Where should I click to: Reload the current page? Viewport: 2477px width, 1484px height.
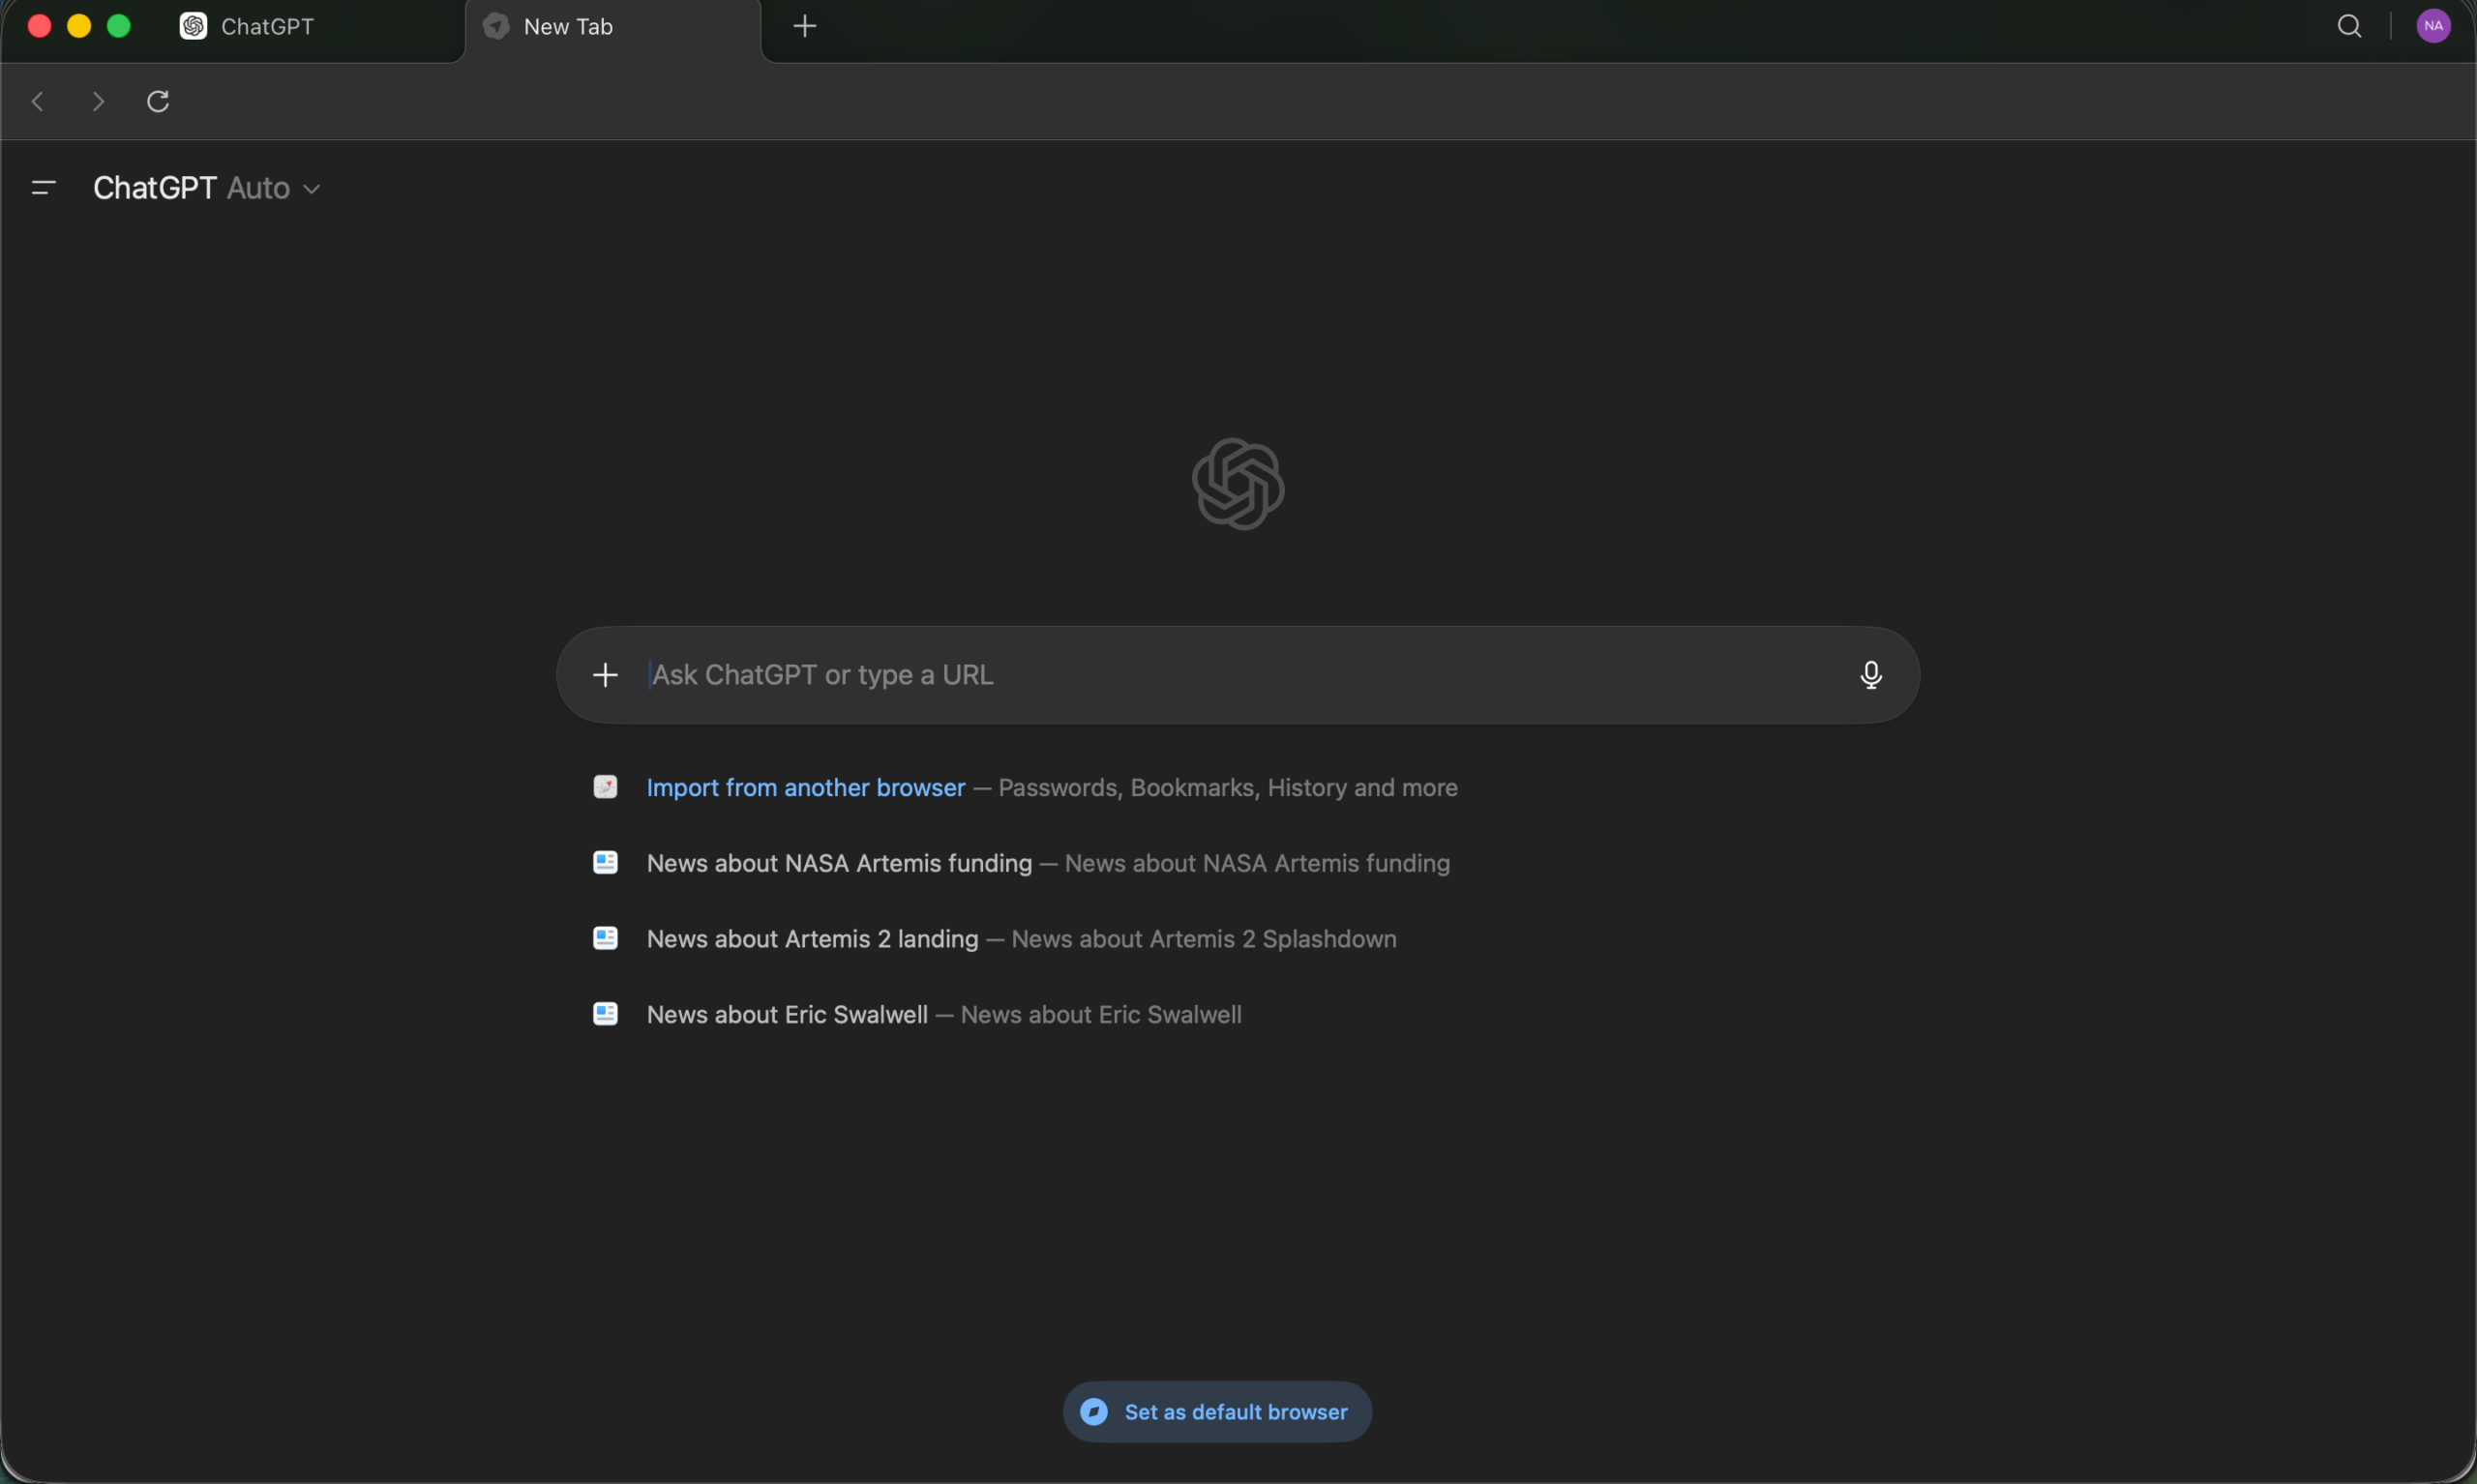click(158, 101)
